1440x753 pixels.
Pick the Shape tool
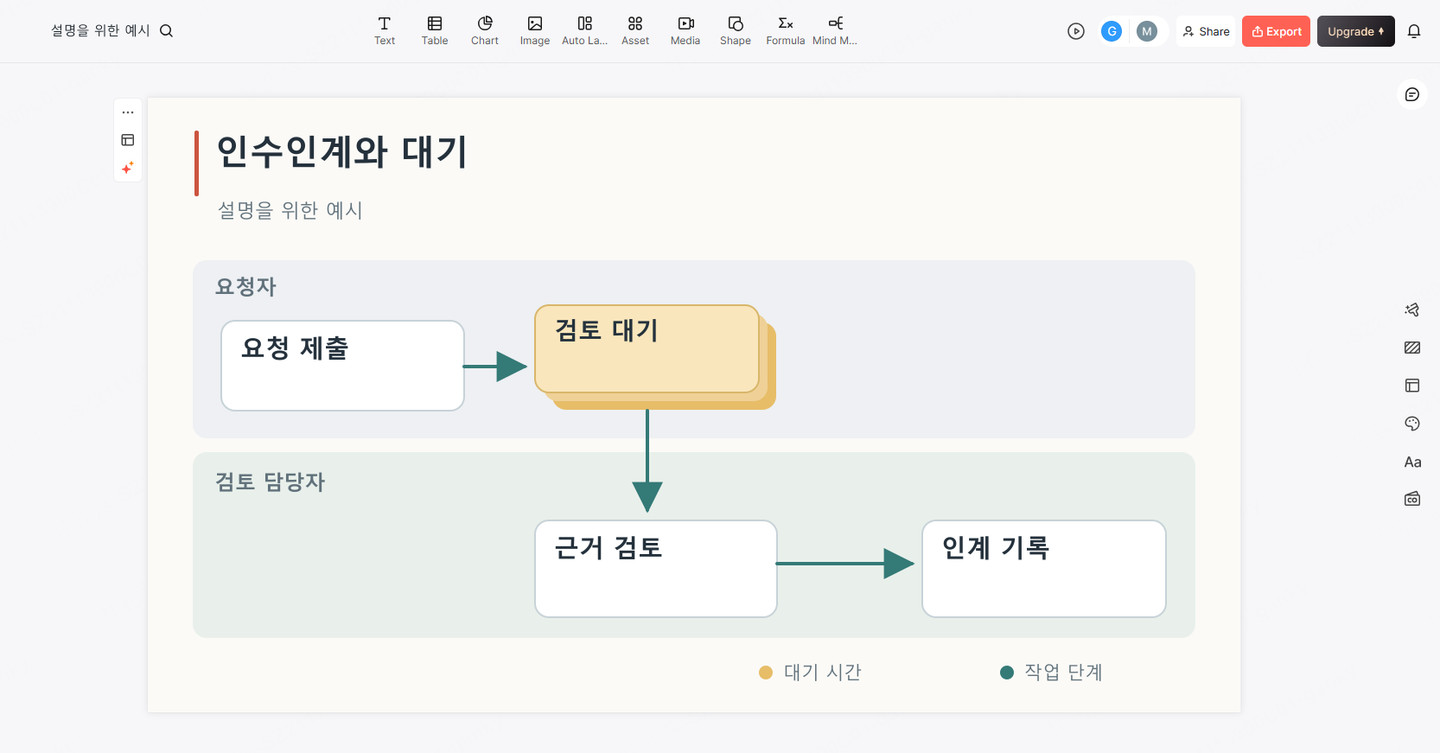point(735,31)
